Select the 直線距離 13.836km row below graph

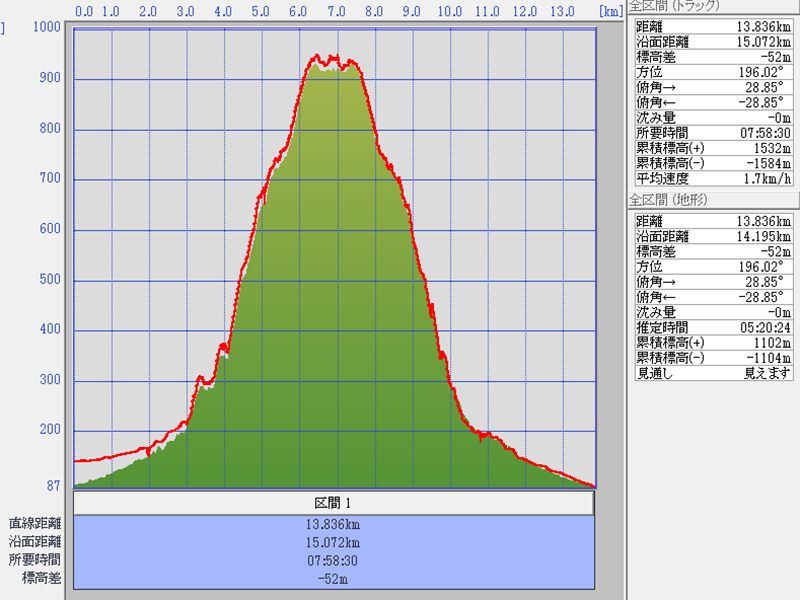point(333,523)
